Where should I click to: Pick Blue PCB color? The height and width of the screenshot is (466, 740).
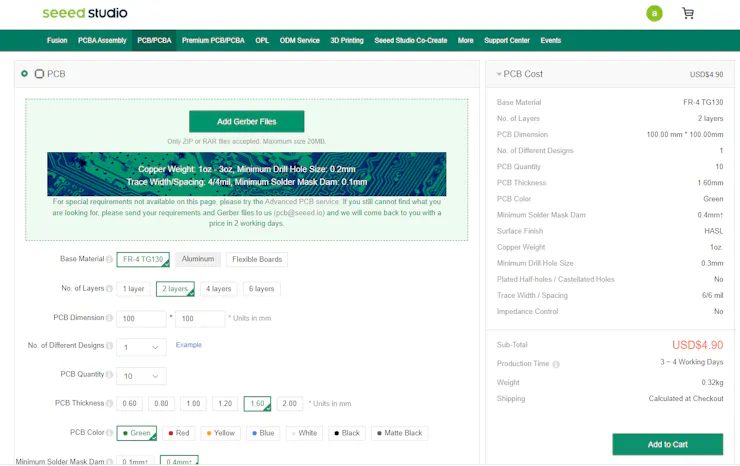[x=263, y=433]
